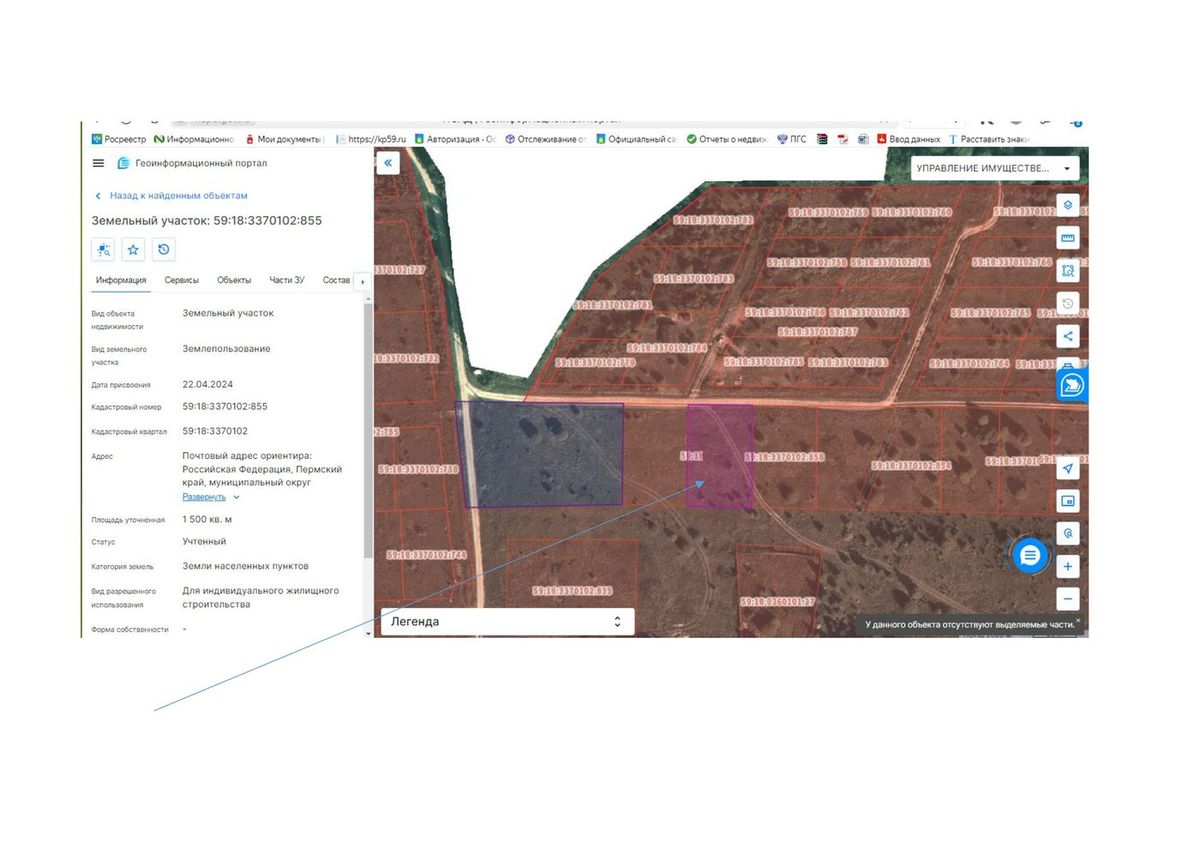
Task: Click the blue shaded parcel on the map
Action: coord(540,454)
